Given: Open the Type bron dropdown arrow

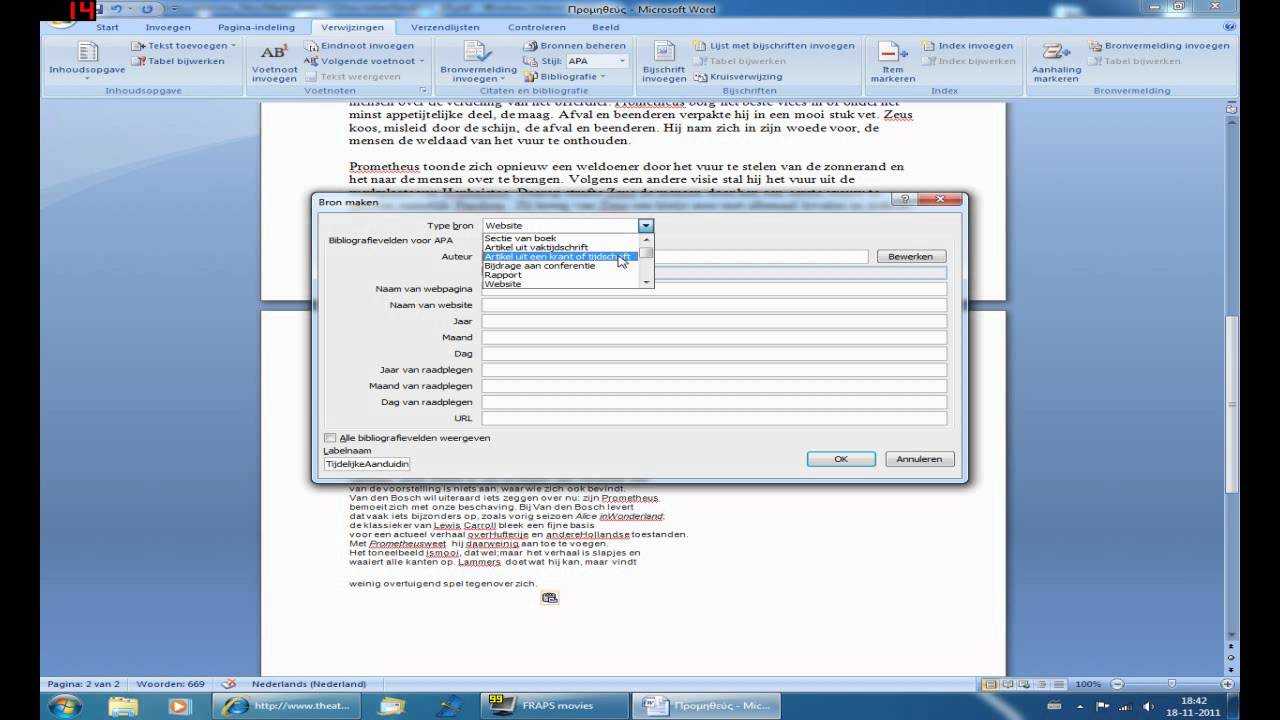Looking at the screenshot, I should [x=646, y=226].
